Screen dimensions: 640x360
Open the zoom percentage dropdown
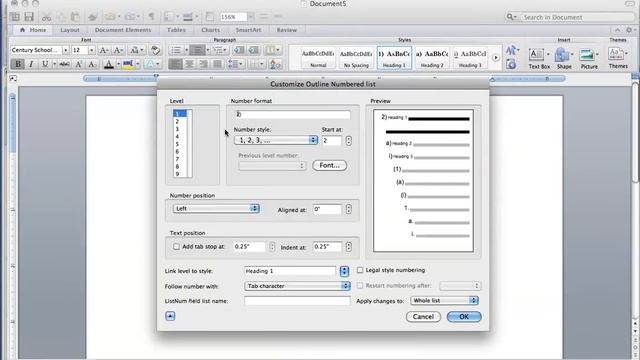(x=251, y=17)
